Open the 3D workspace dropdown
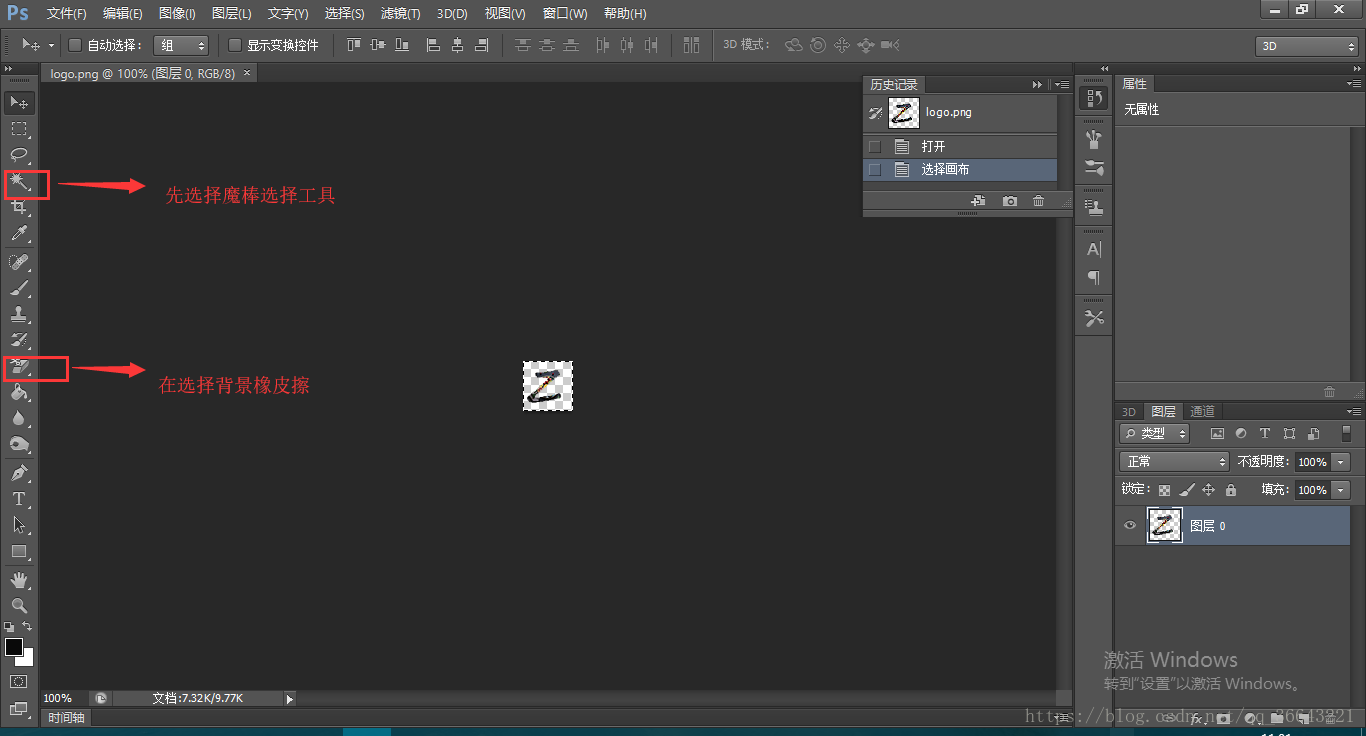This screenshot has height=736, width=1366. tap(1307, 46)
